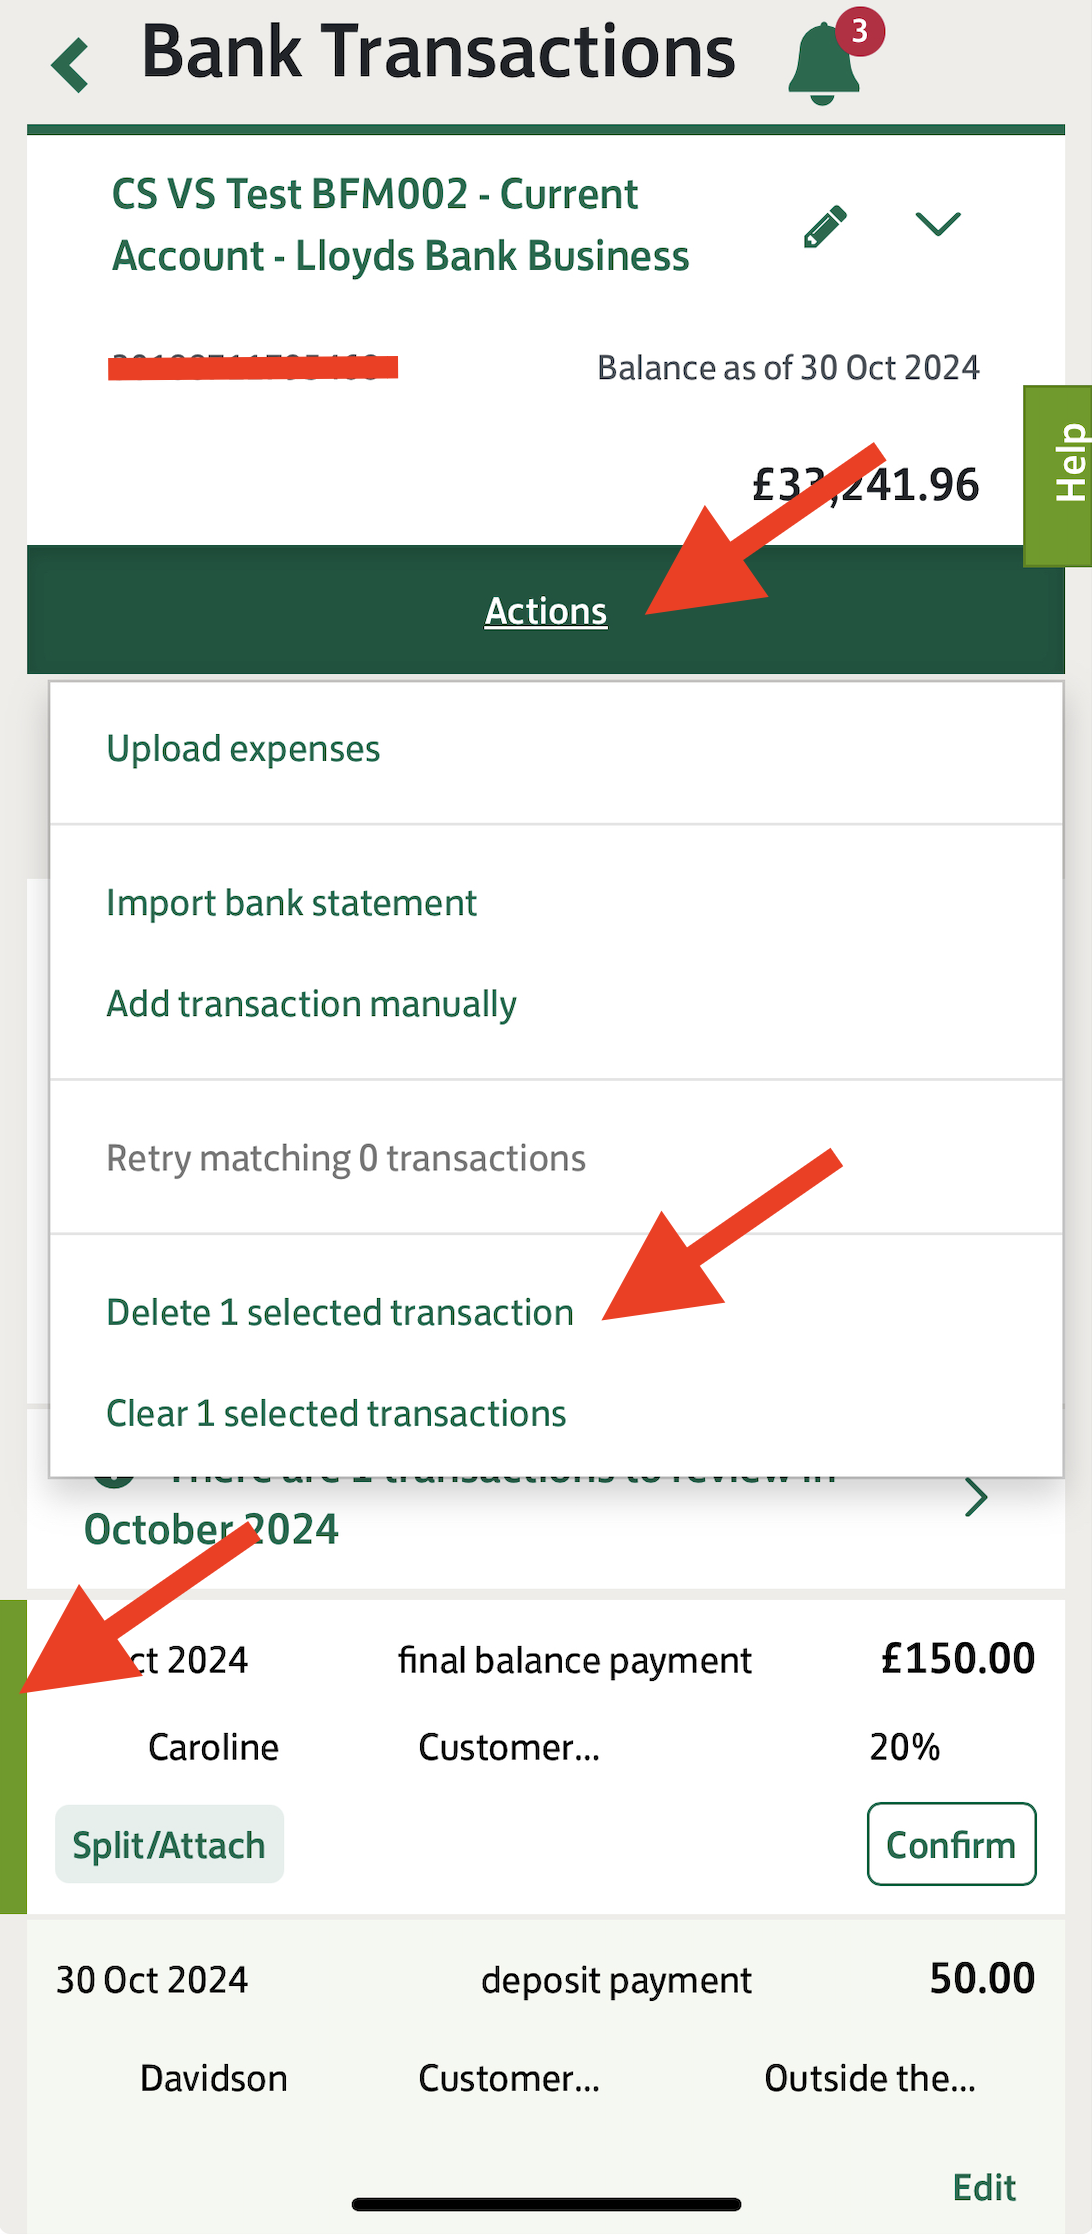This screenshot has height=2234, width=1092.
Task: Select Upload expenses from the menu
Action: click(x=243, y=749)
